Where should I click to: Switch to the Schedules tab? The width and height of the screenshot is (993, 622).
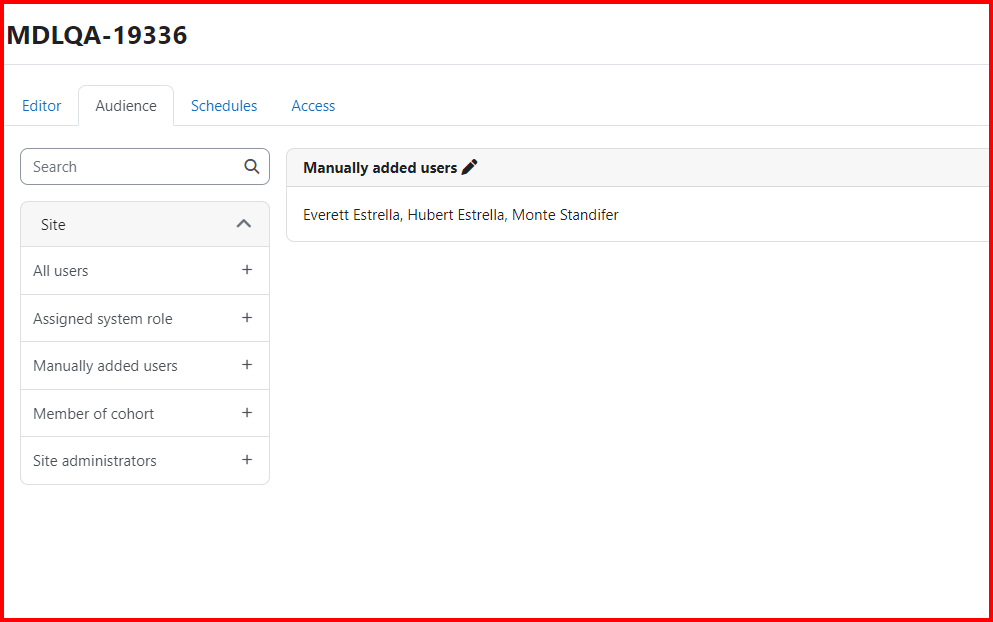[224, 106]
